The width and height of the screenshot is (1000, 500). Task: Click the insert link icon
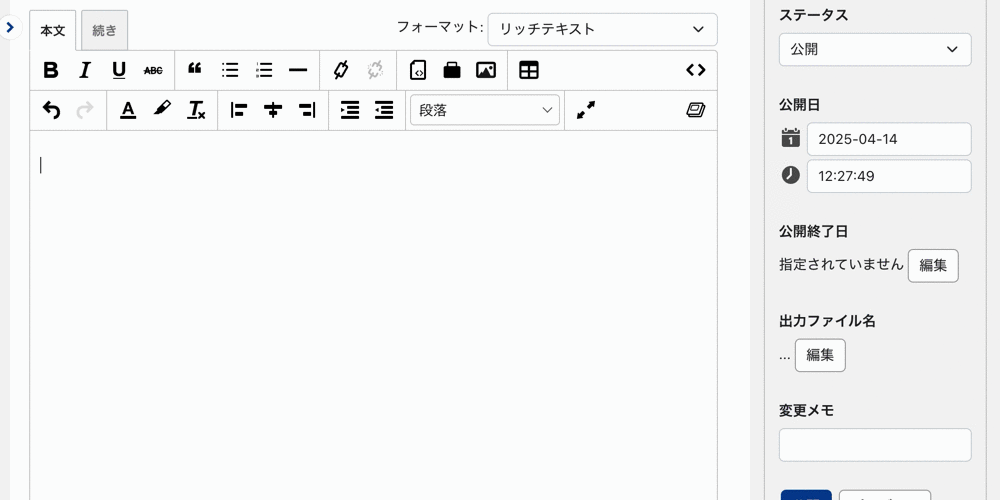coord(341,70)
